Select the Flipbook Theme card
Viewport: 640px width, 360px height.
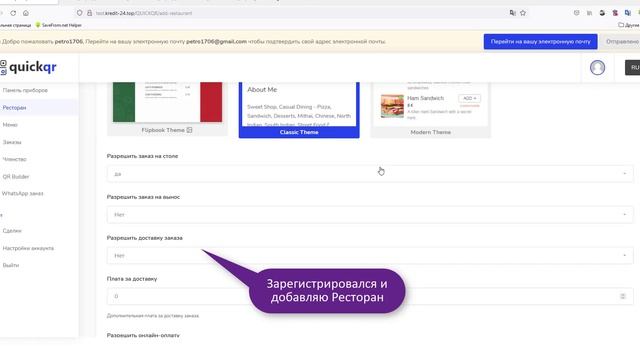click(167, 109)
